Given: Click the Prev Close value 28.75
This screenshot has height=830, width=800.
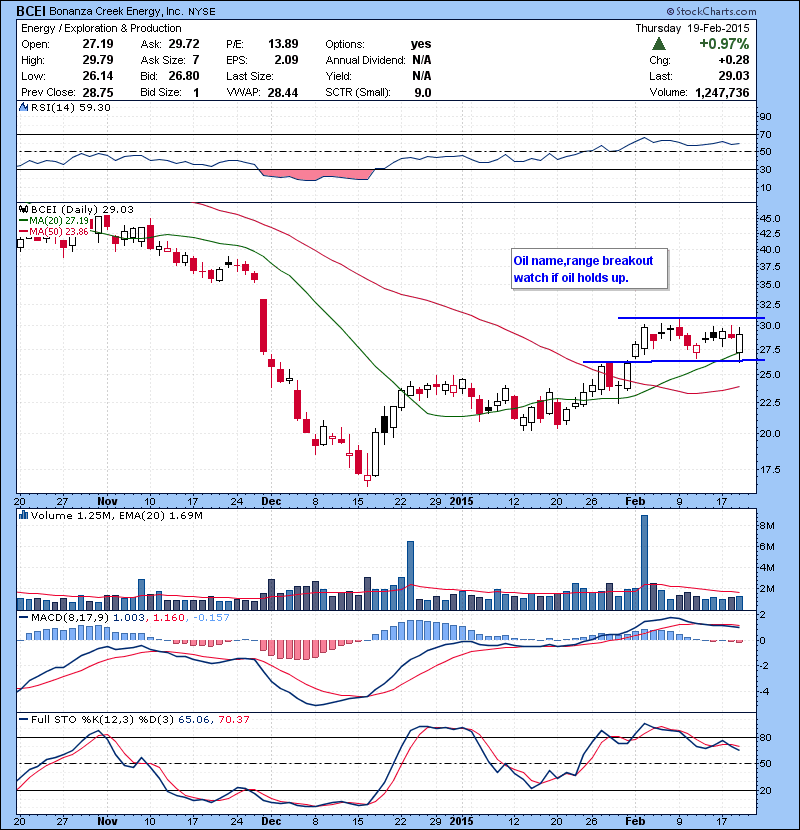Looking at the screenshot, I should pyautogui.click(x=98, y=93).
